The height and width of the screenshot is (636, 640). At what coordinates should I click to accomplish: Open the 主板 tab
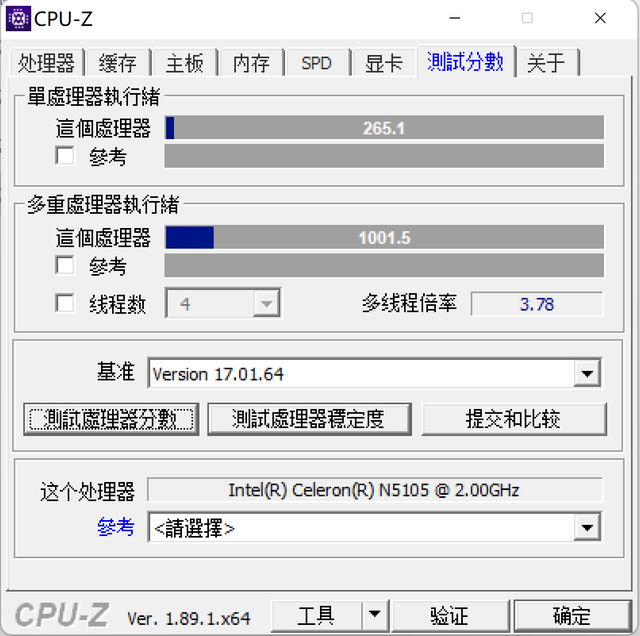(185, 63)
